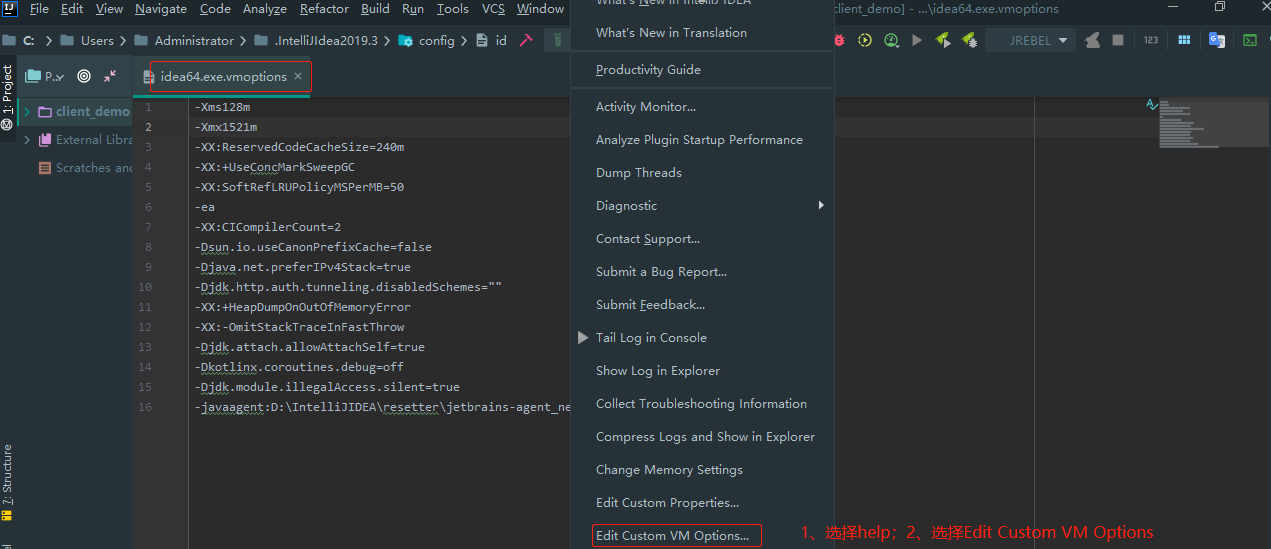
Task: Expand the External Libraries node
Action: 27,140
